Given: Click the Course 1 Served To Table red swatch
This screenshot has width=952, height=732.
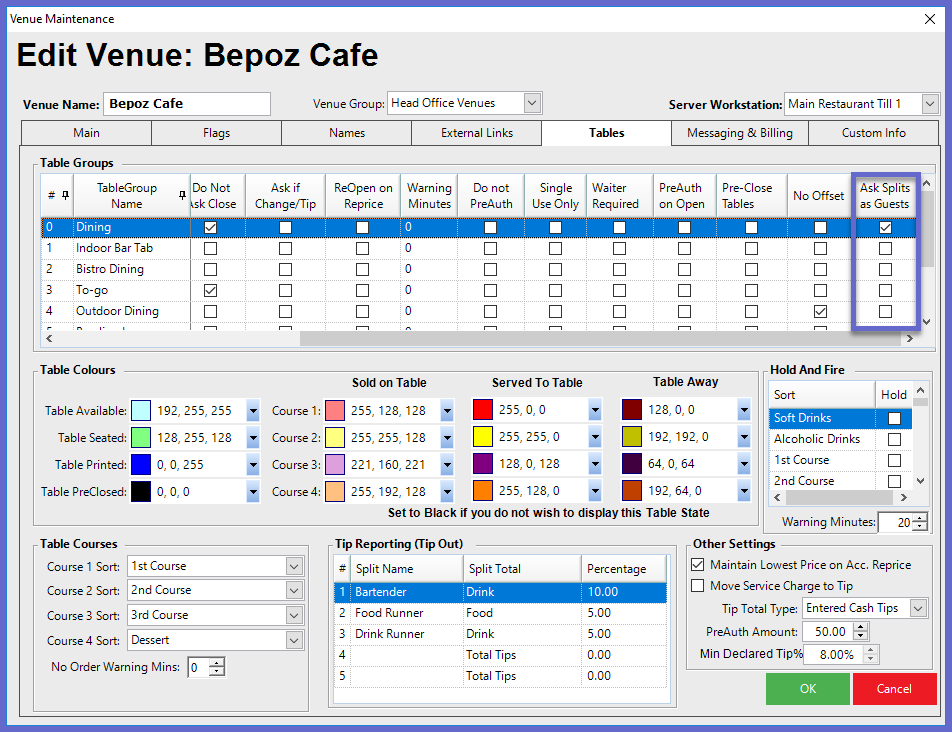Looking at the screenshot, I should click(x=483, y=410).
